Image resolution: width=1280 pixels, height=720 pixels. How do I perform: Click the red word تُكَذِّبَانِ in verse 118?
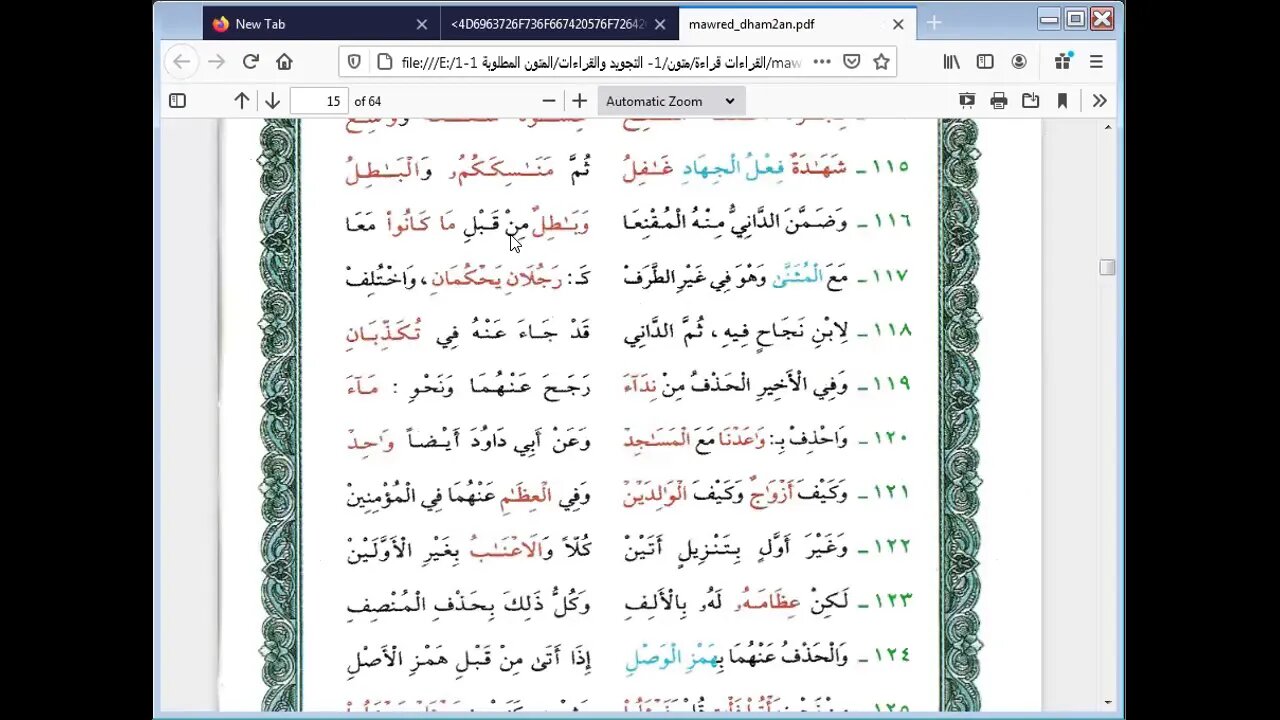(x=384, y=332)
